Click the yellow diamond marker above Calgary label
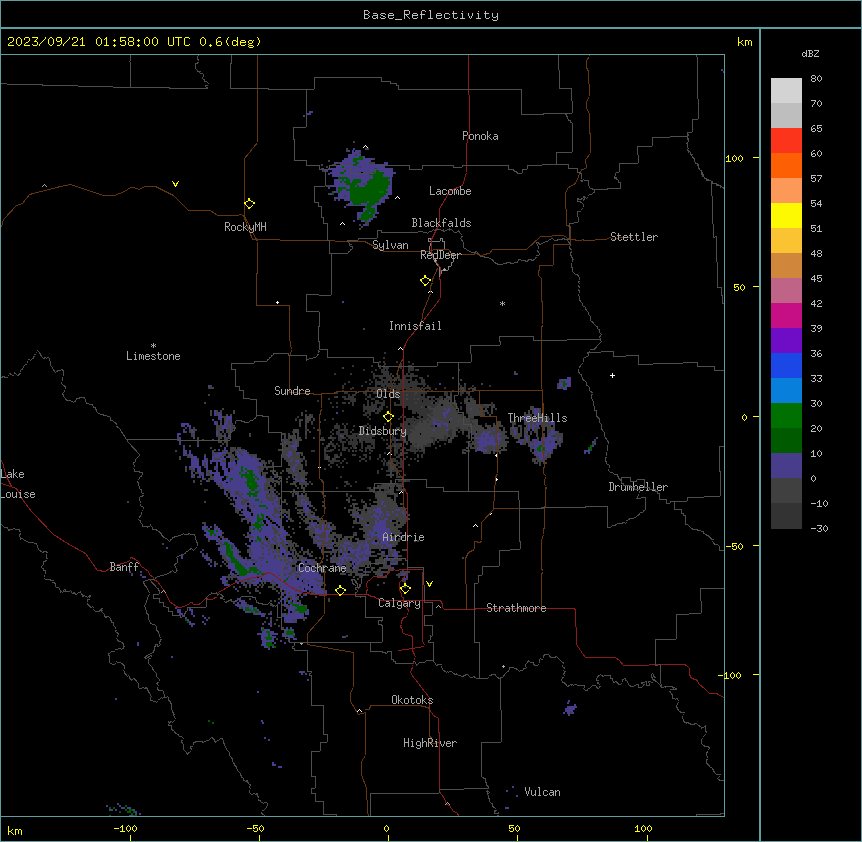862x842 pixels. coord(405,589)
